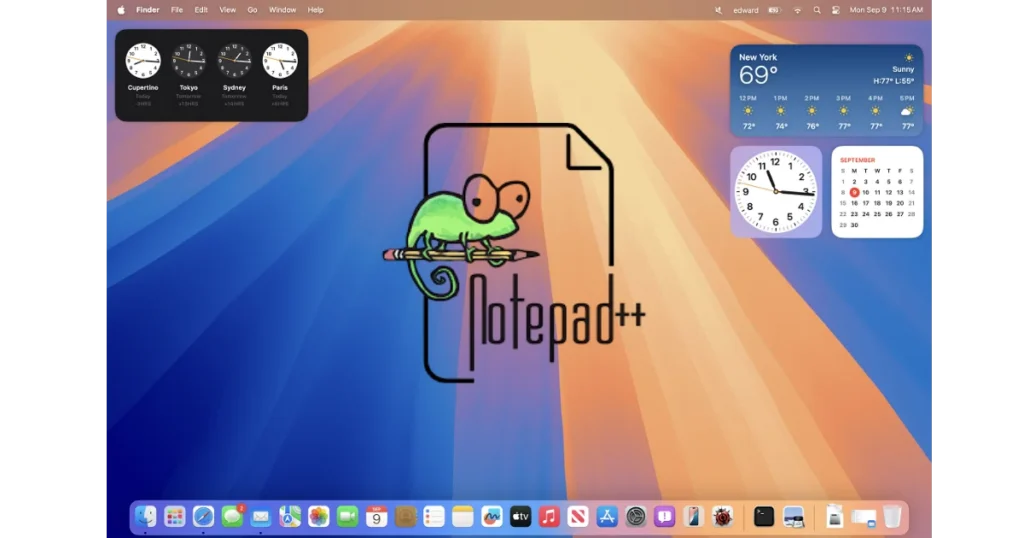Open the Trash in the Dock
The height and width of the screenshot is (538, 1024).
tap(892, 517)
